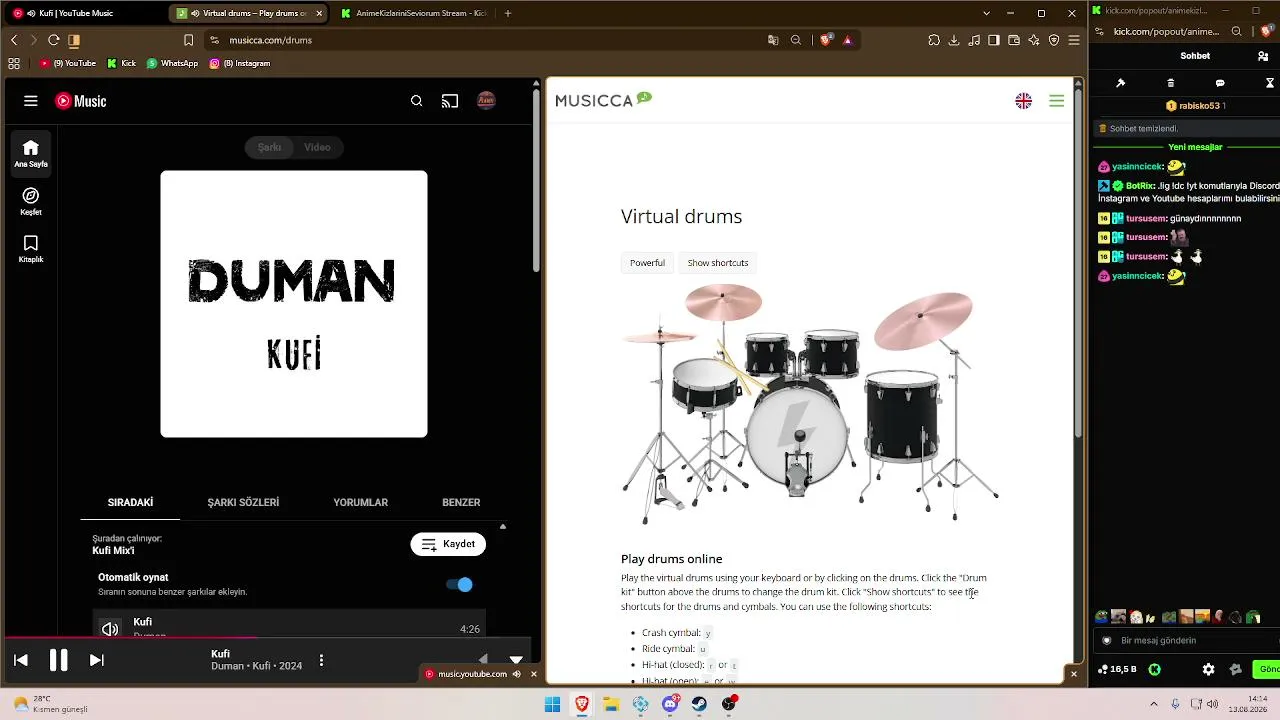Click the Show shortcuts button
The height and width of the screenshot is (720, 1280).
(x=718, y=263)
